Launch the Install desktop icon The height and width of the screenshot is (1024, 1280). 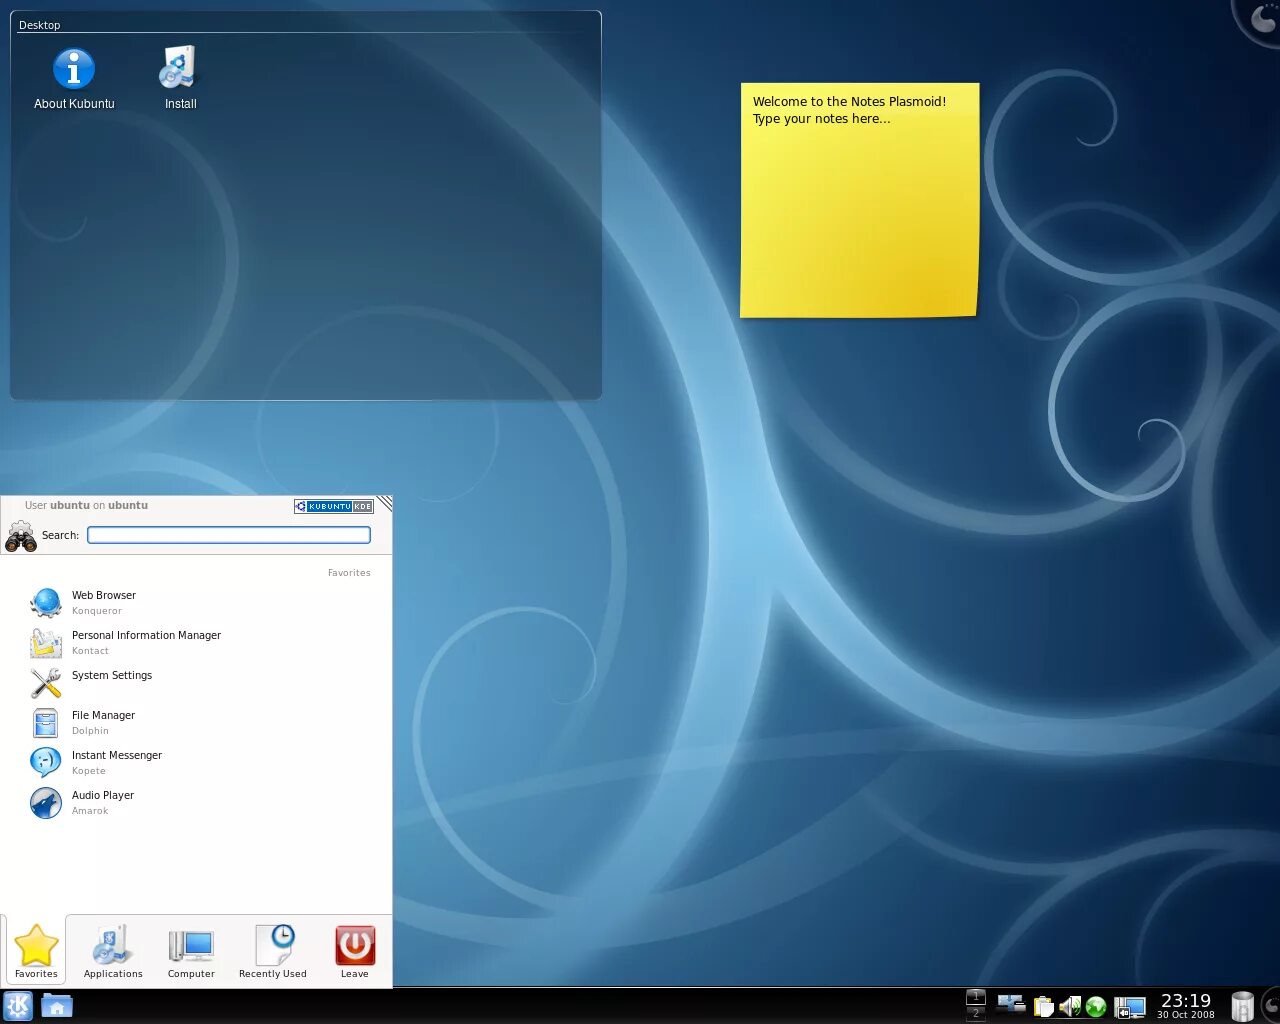tap(180, 79)
